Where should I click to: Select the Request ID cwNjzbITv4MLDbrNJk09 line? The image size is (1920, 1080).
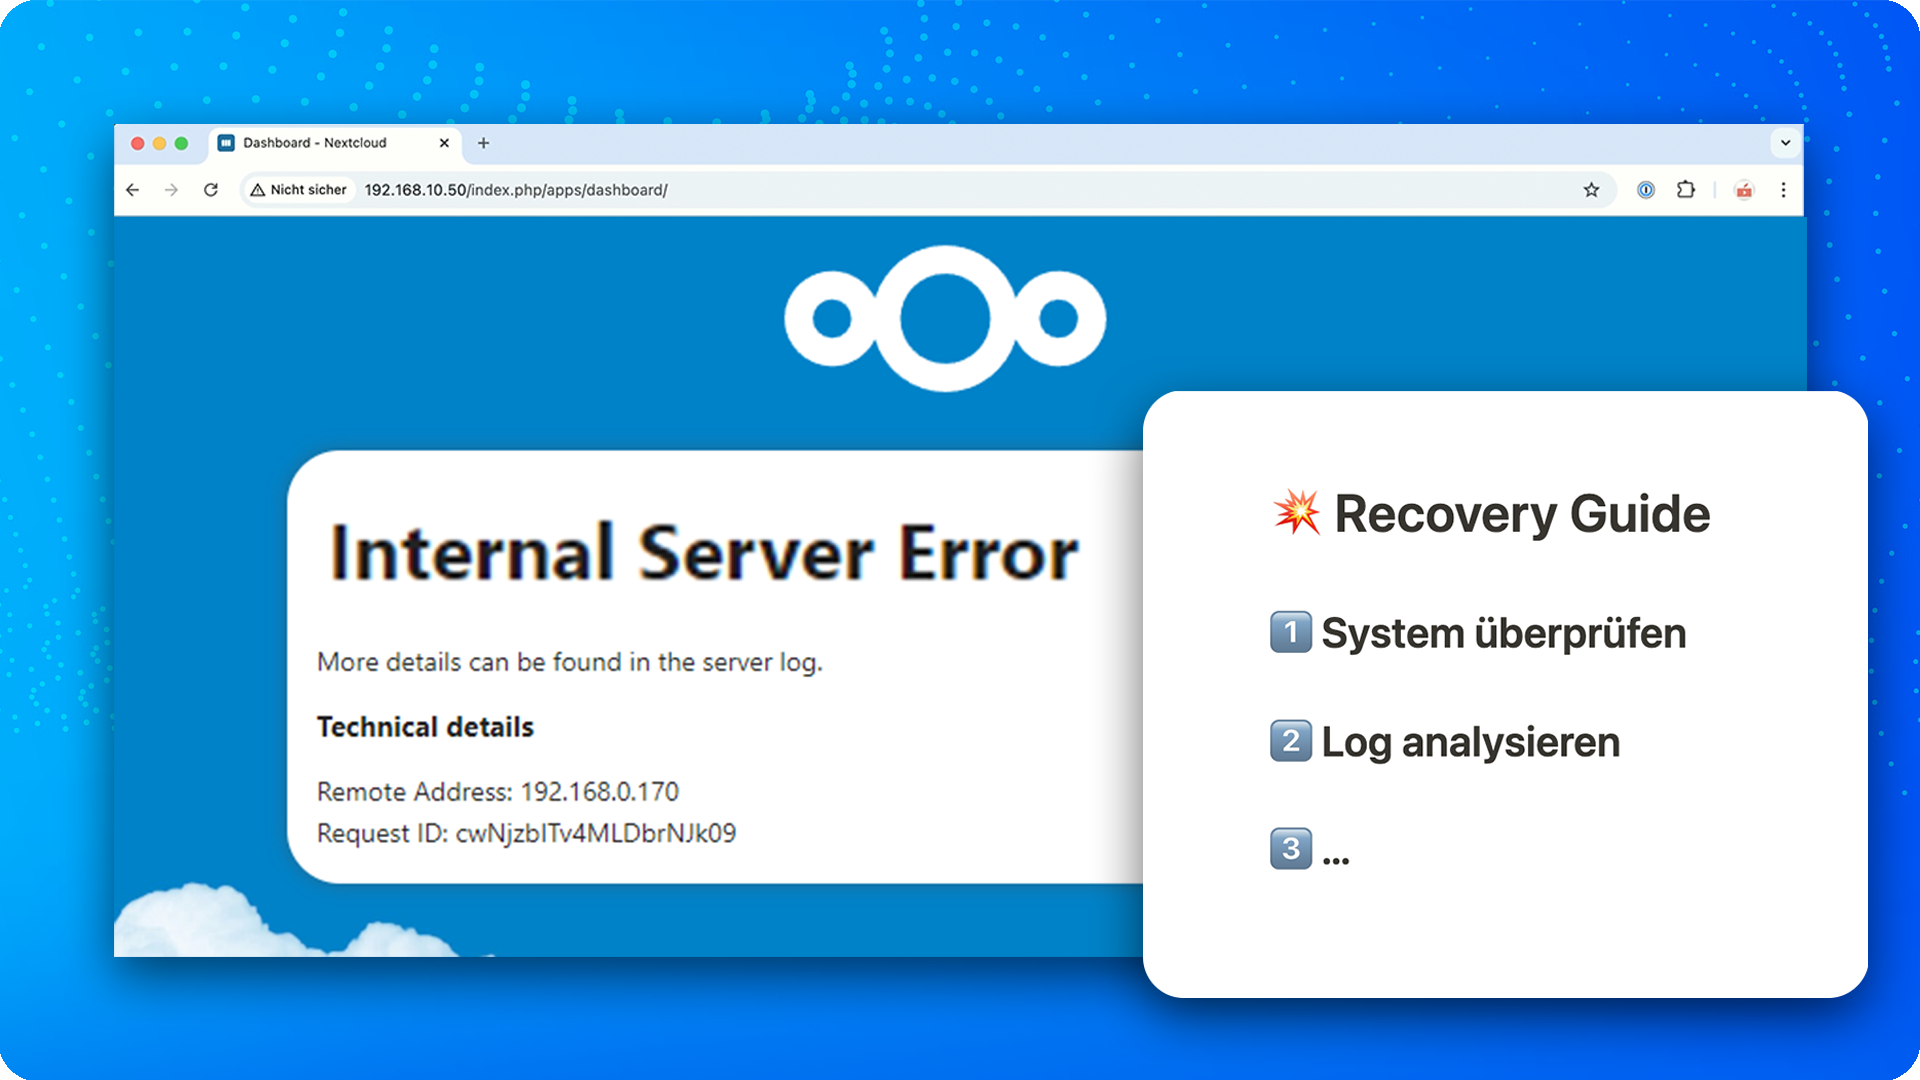point(526,834)
